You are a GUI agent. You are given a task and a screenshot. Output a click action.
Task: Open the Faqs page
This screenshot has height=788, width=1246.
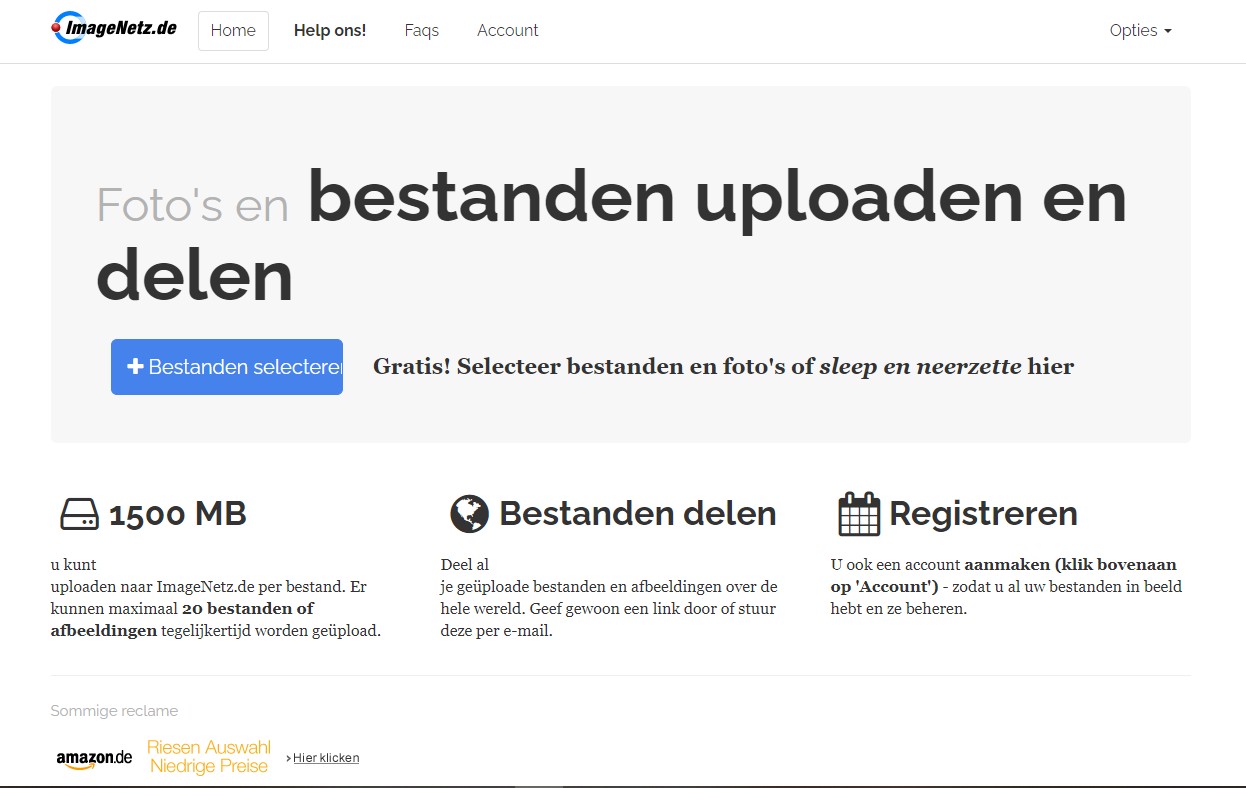click(421, 30)
